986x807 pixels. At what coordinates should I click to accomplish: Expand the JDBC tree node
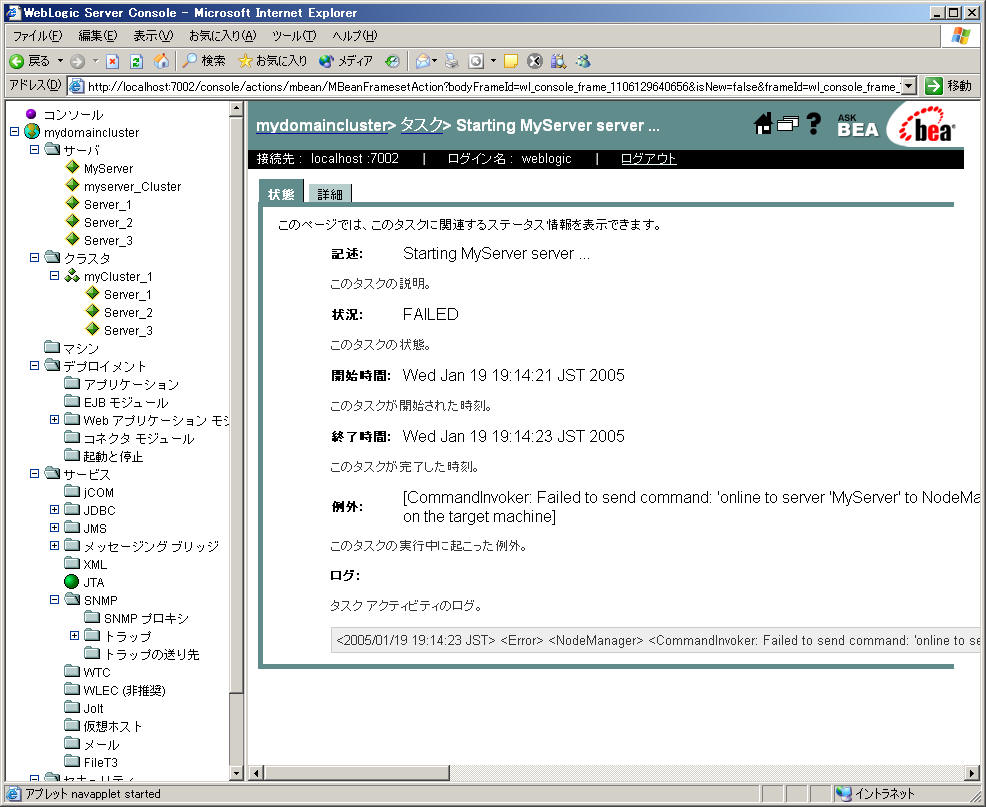(x=55, y=510)
